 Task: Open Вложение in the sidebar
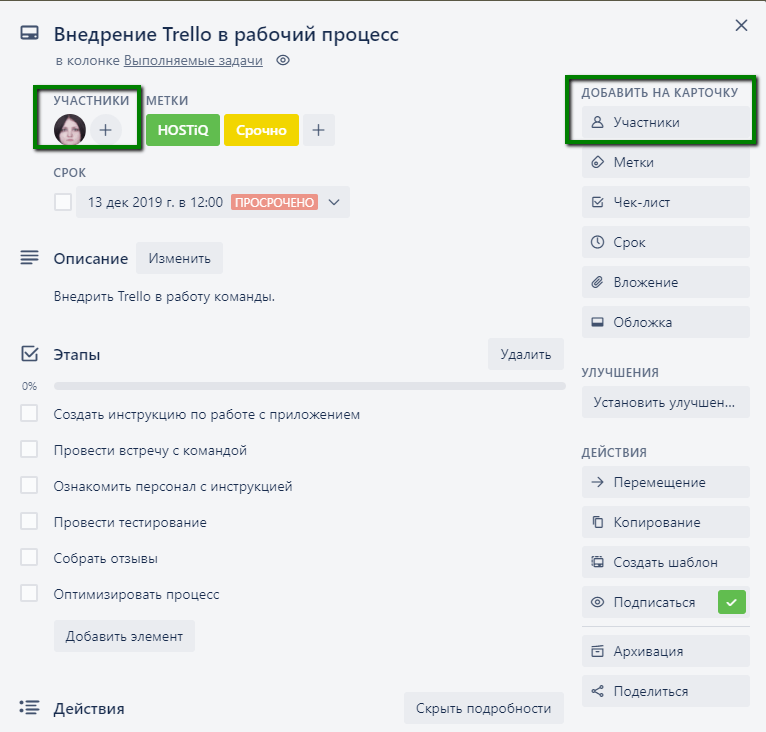tap(665, 282)
